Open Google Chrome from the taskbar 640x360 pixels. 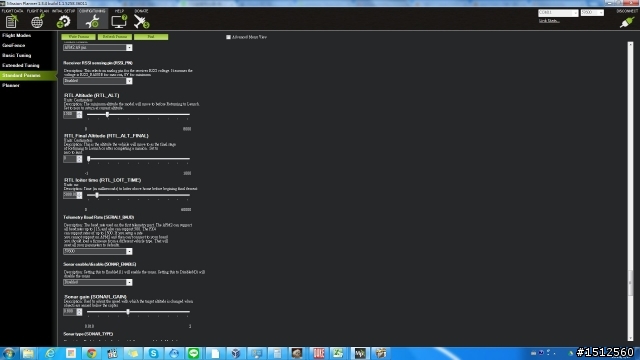pos(91,353)
